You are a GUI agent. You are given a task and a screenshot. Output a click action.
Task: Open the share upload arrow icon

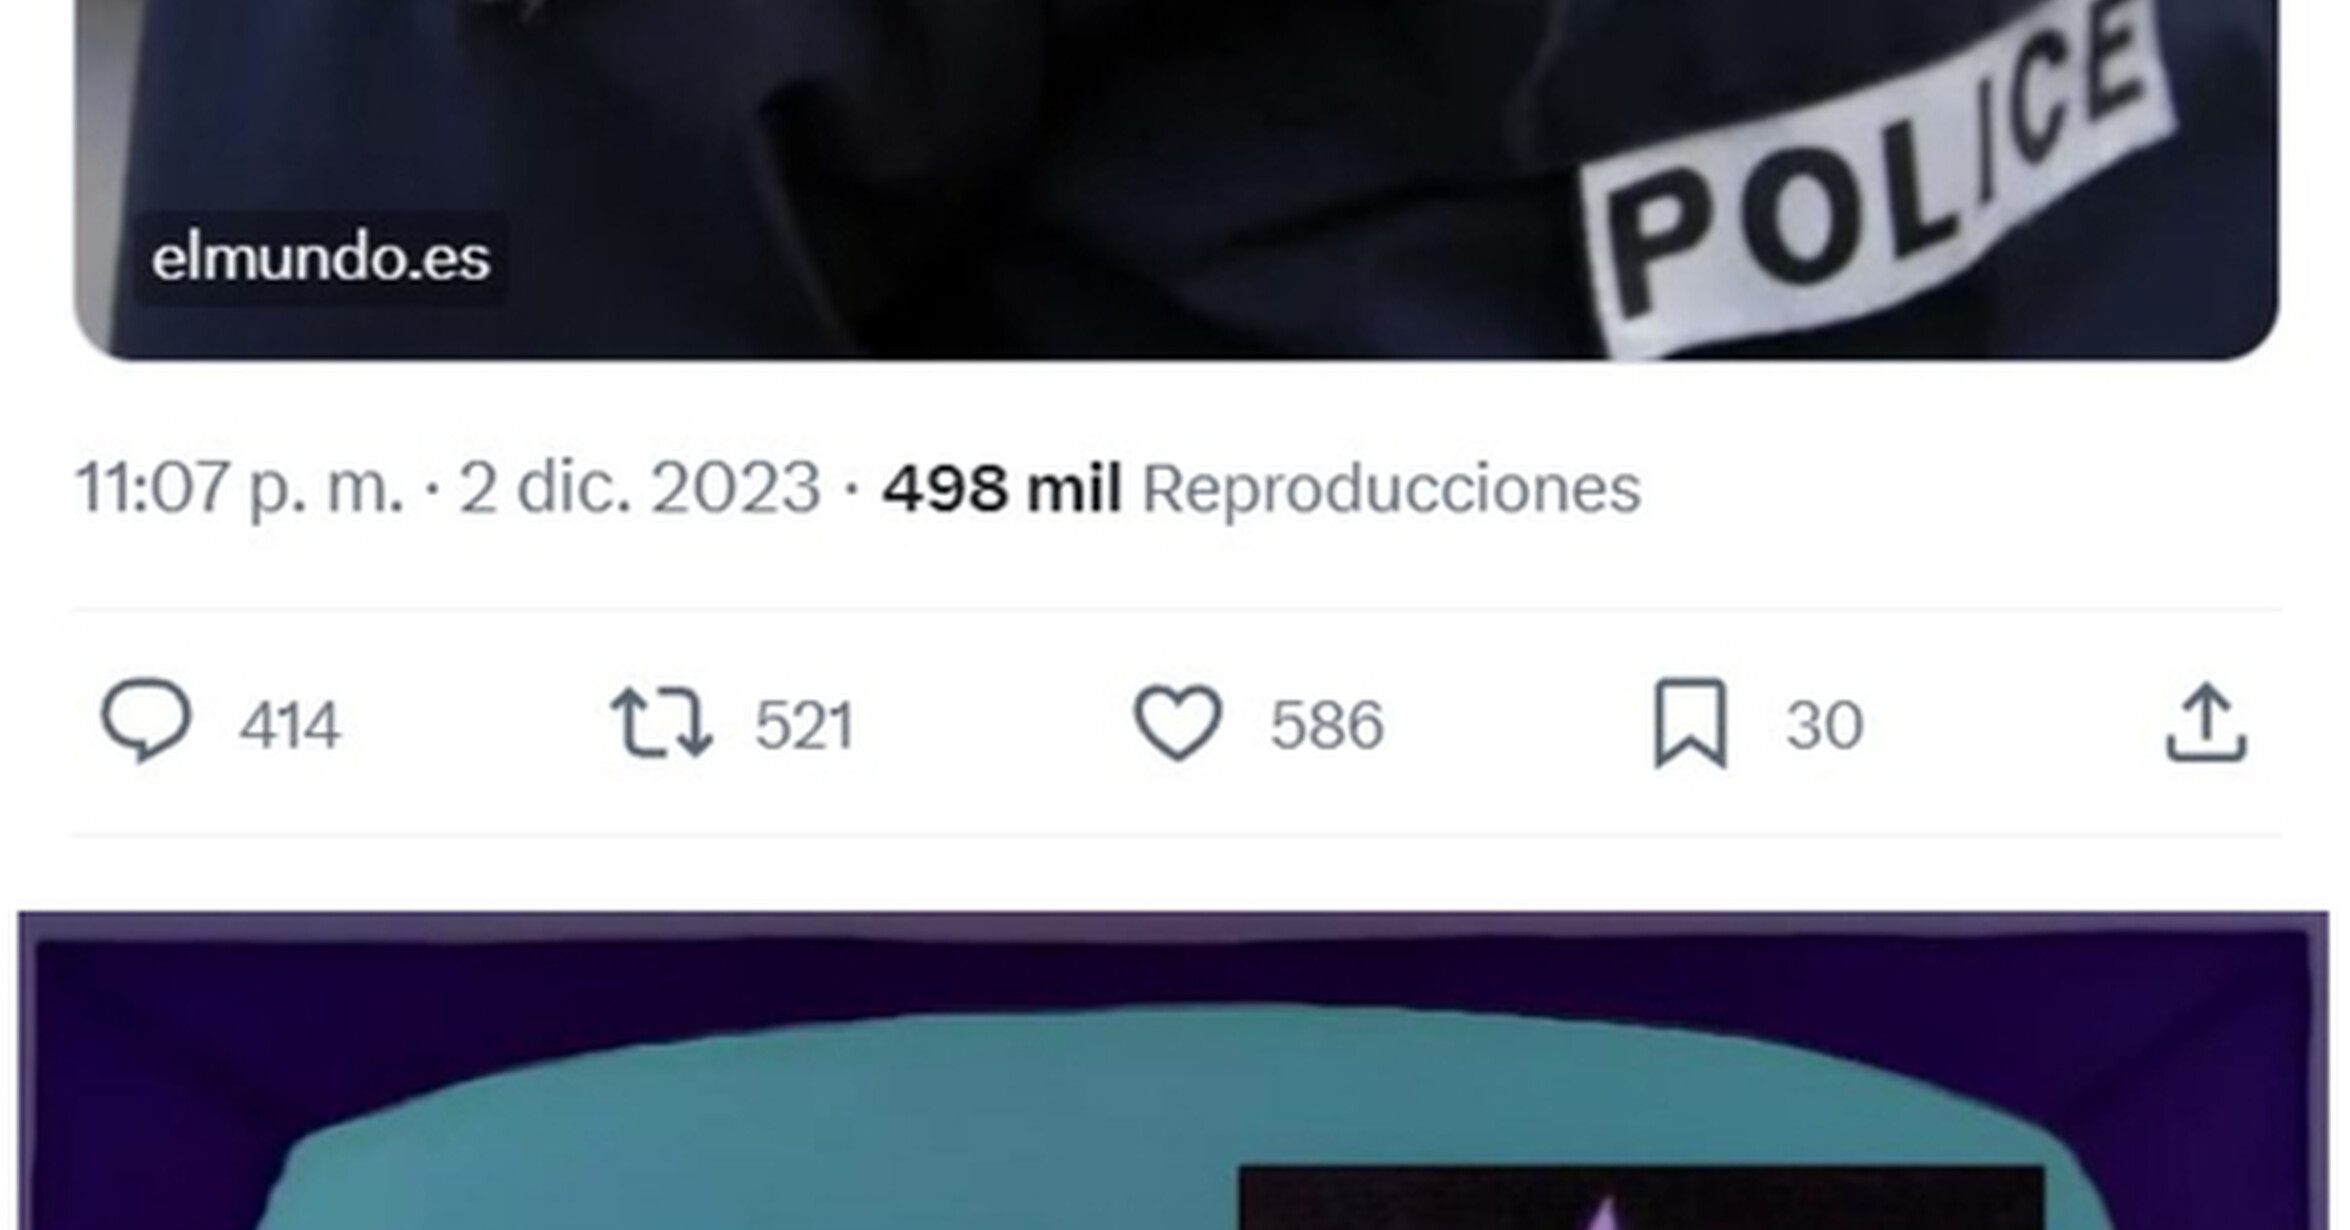pos(2207,723)
